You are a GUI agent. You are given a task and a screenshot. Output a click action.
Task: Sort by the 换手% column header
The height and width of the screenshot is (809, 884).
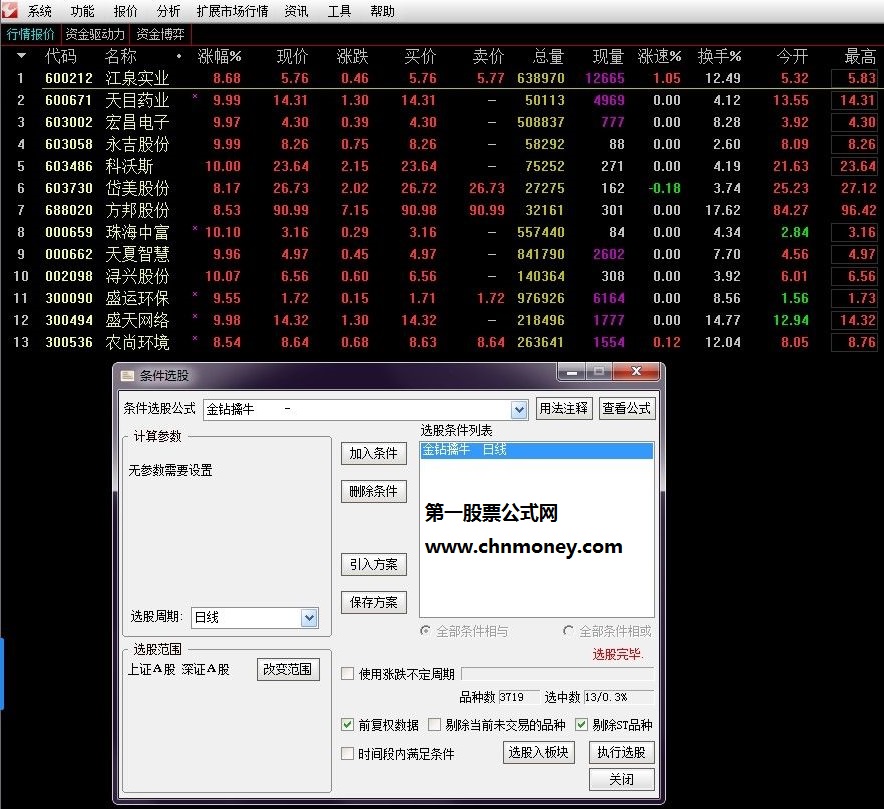click(719, 56)
